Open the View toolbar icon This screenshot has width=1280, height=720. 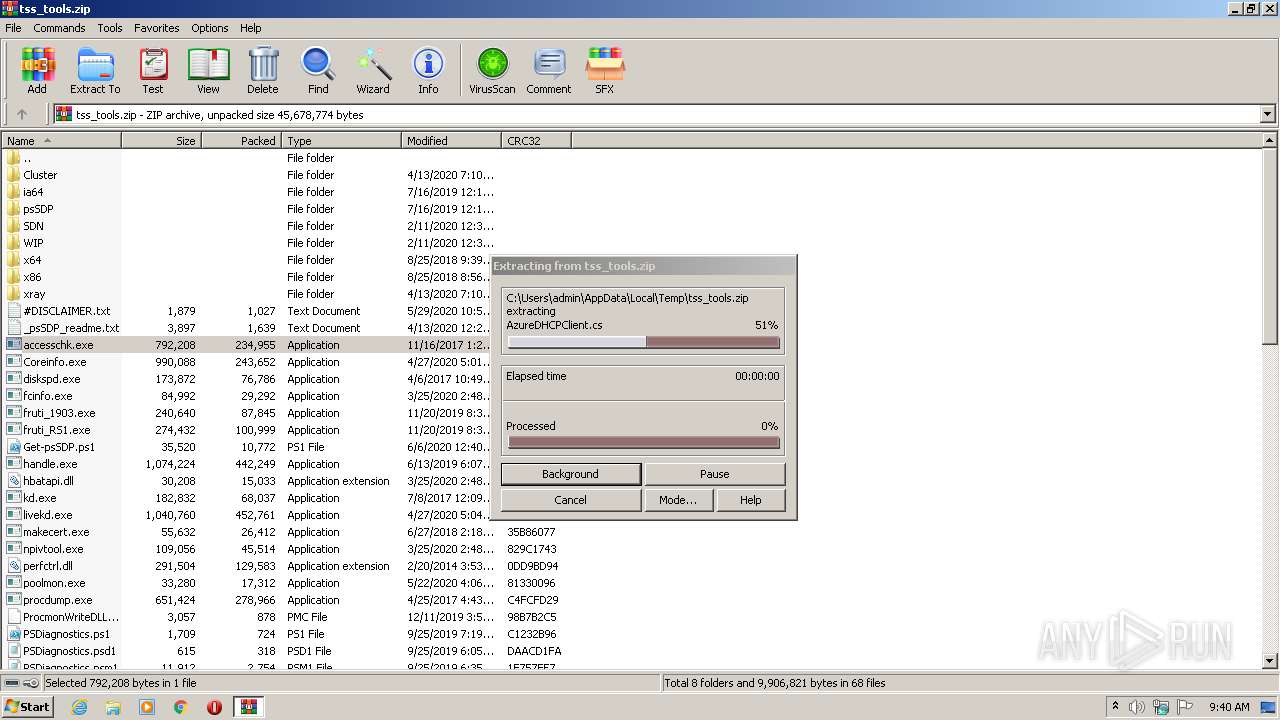tap(208, 71)
